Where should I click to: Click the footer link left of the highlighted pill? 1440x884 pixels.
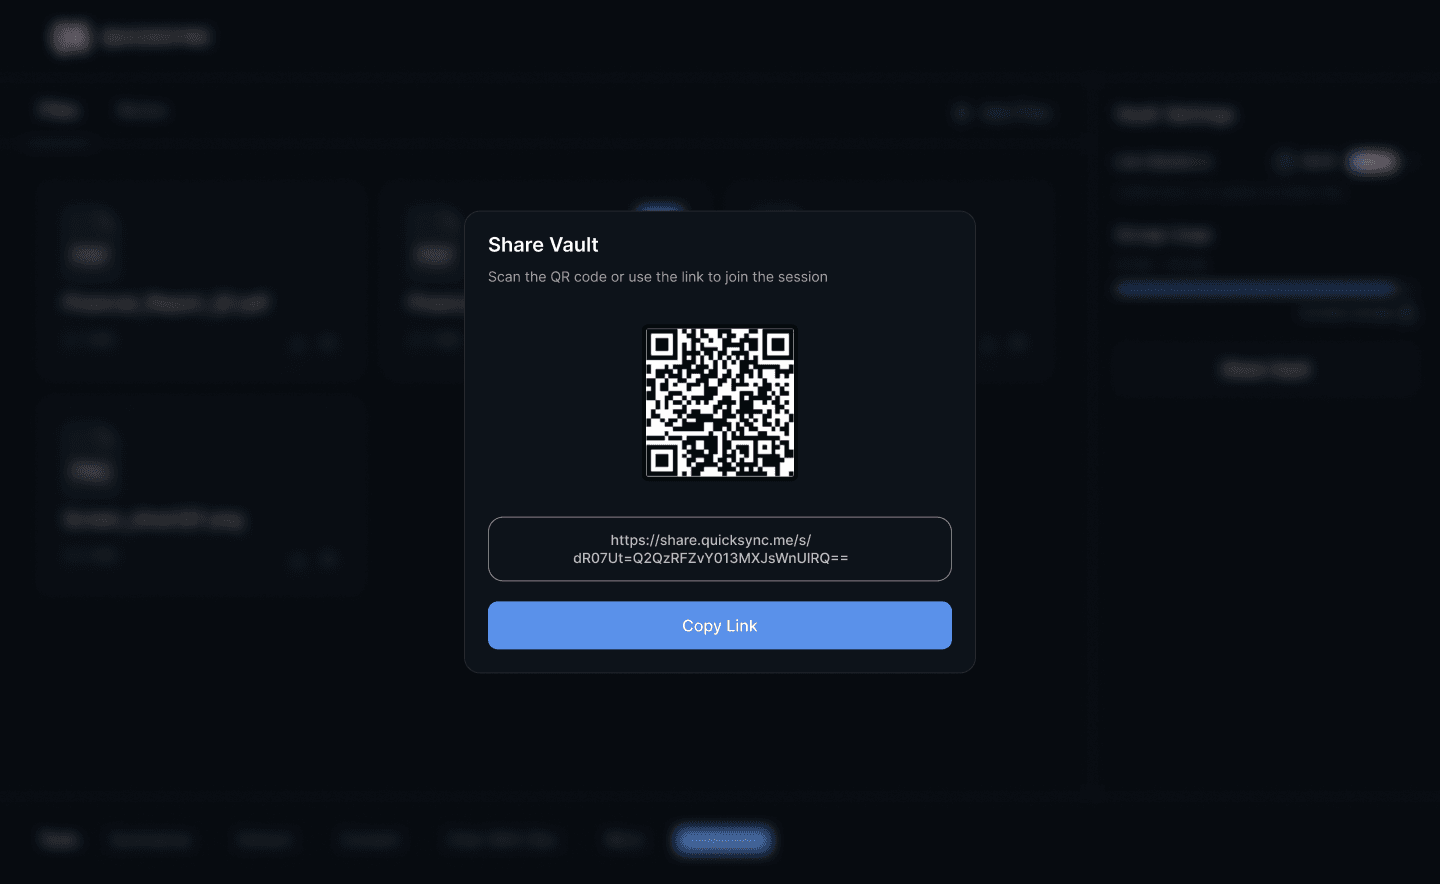(623, 840)
